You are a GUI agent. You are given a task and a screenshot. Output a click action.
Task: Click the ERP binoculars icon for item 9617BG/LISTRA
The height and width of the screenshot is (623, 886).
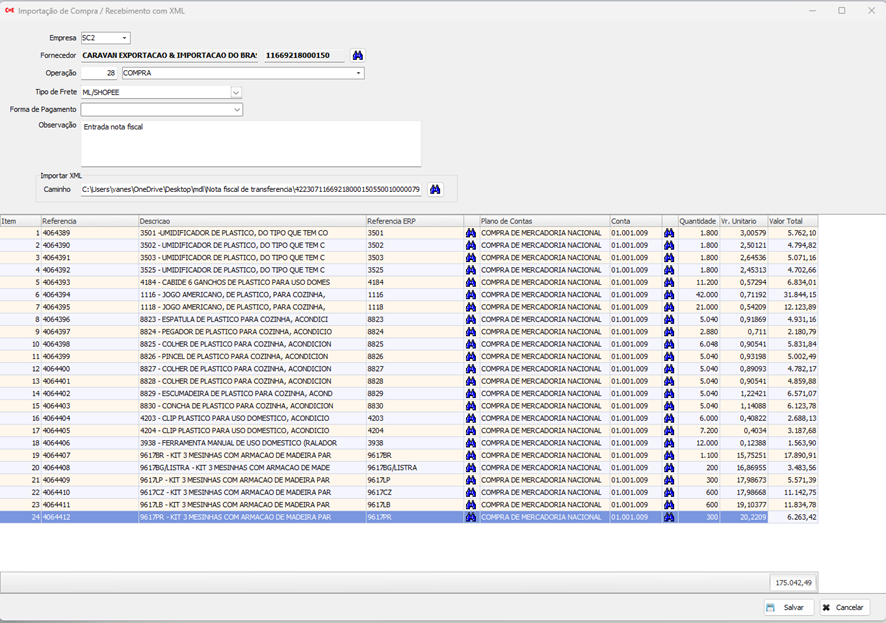tap(471, 468)
